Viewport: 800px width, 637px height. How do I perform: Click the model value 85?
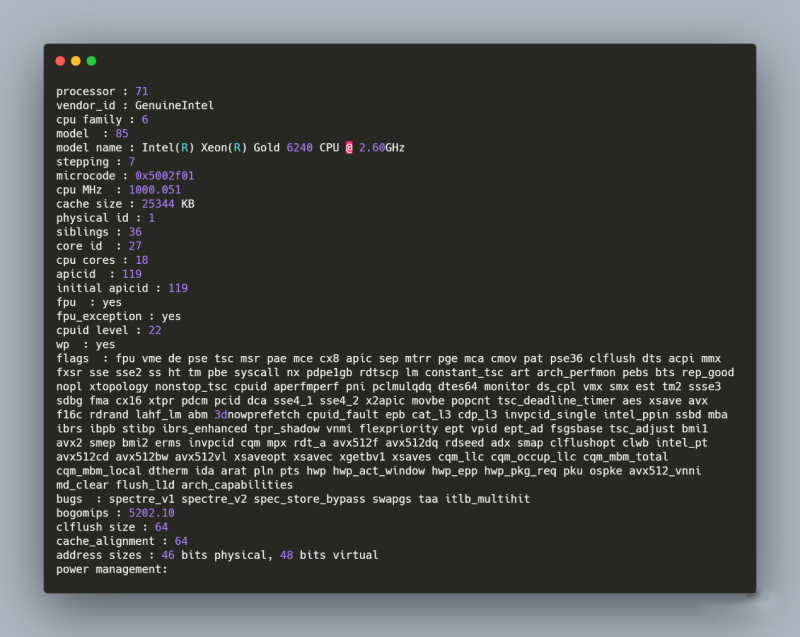[122, 134]
